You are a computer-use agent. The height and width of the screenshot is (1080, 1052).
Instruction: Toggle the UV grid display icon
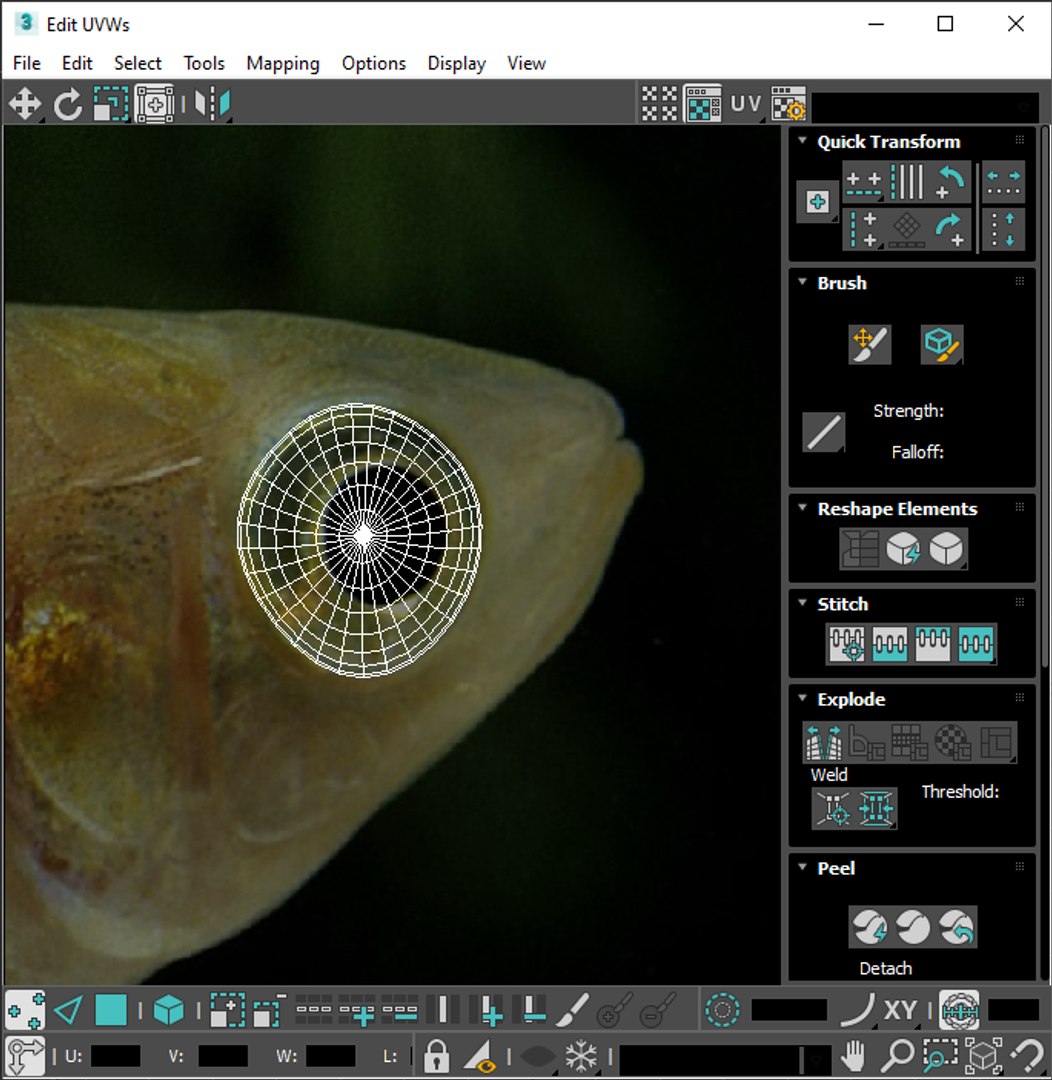(659, 104)
